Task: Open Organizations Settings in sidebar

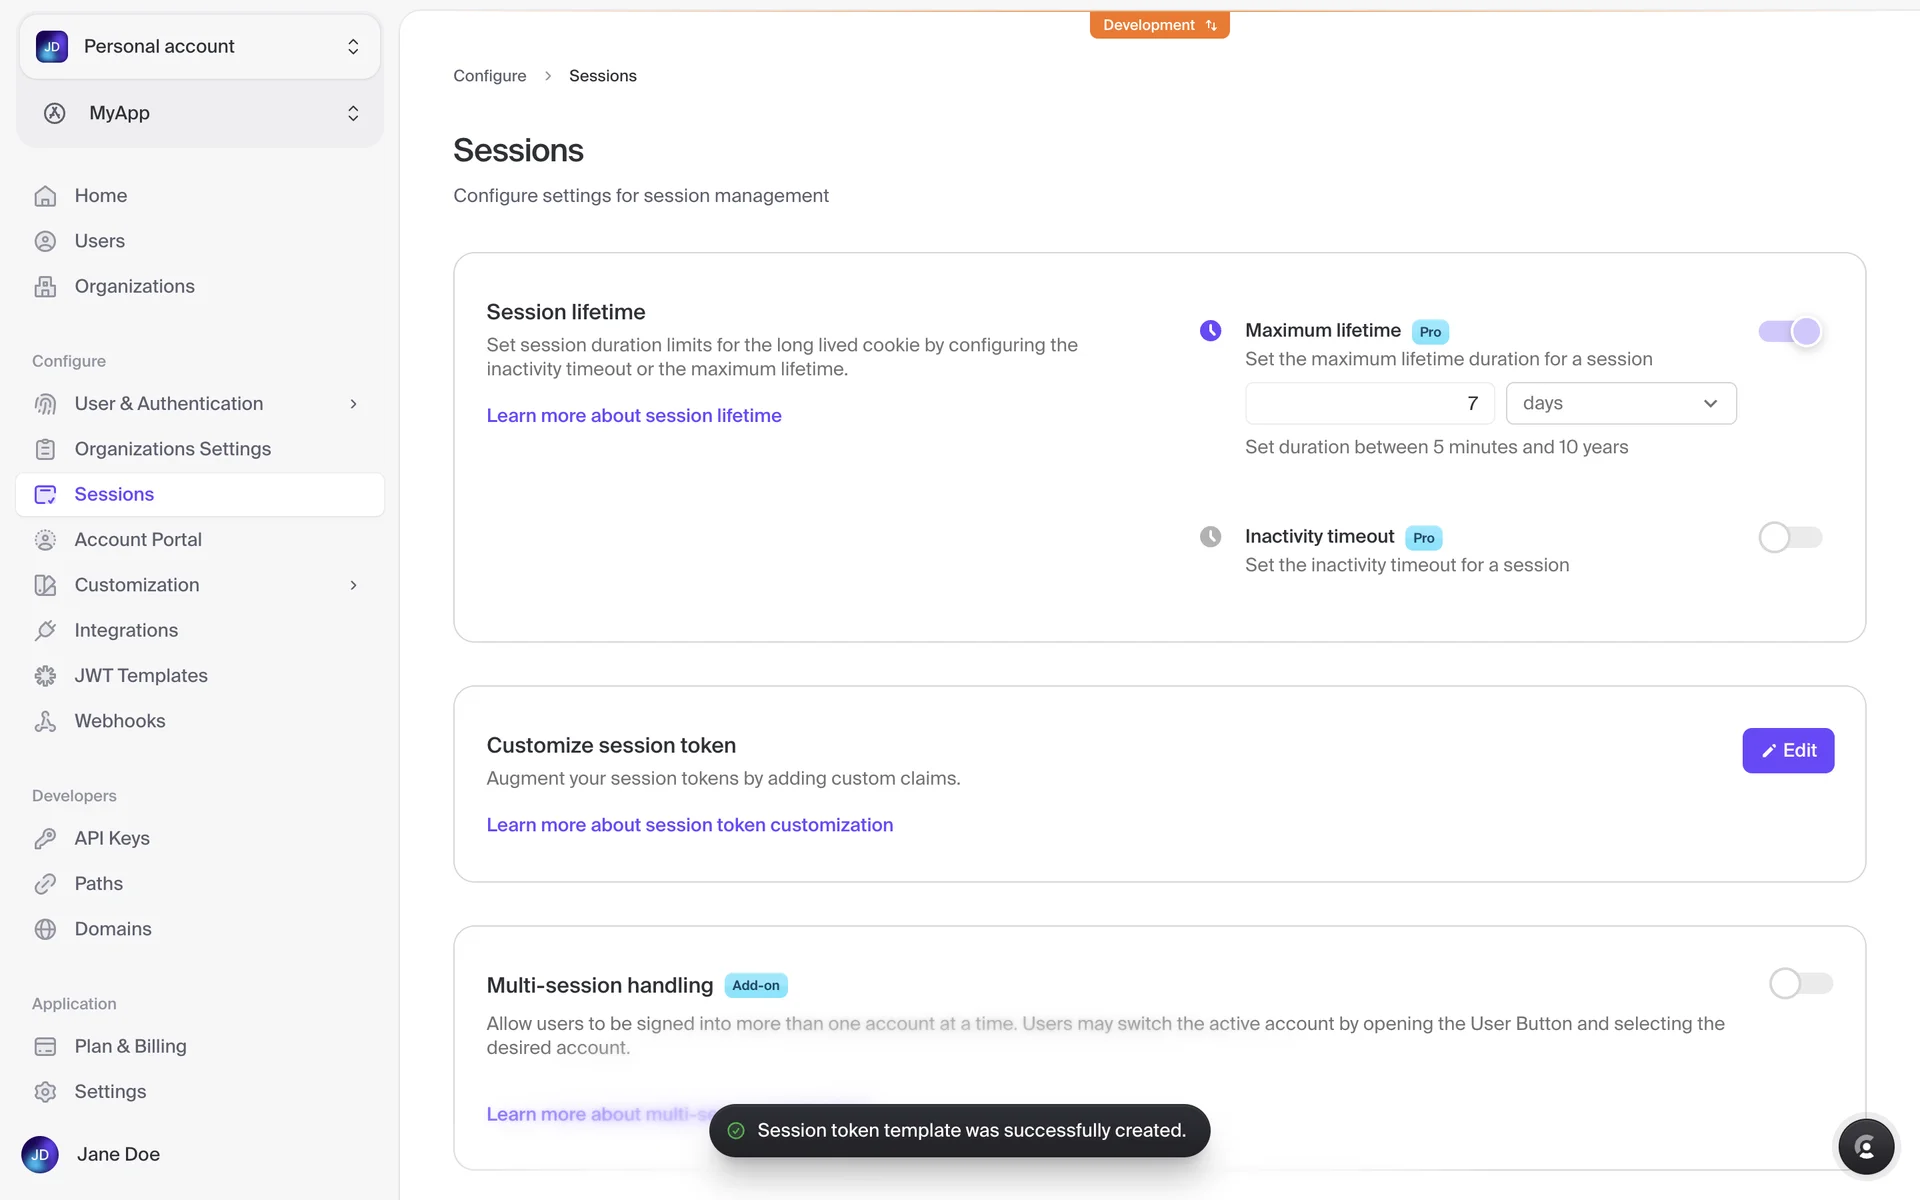Action: [x=172, y=449]
